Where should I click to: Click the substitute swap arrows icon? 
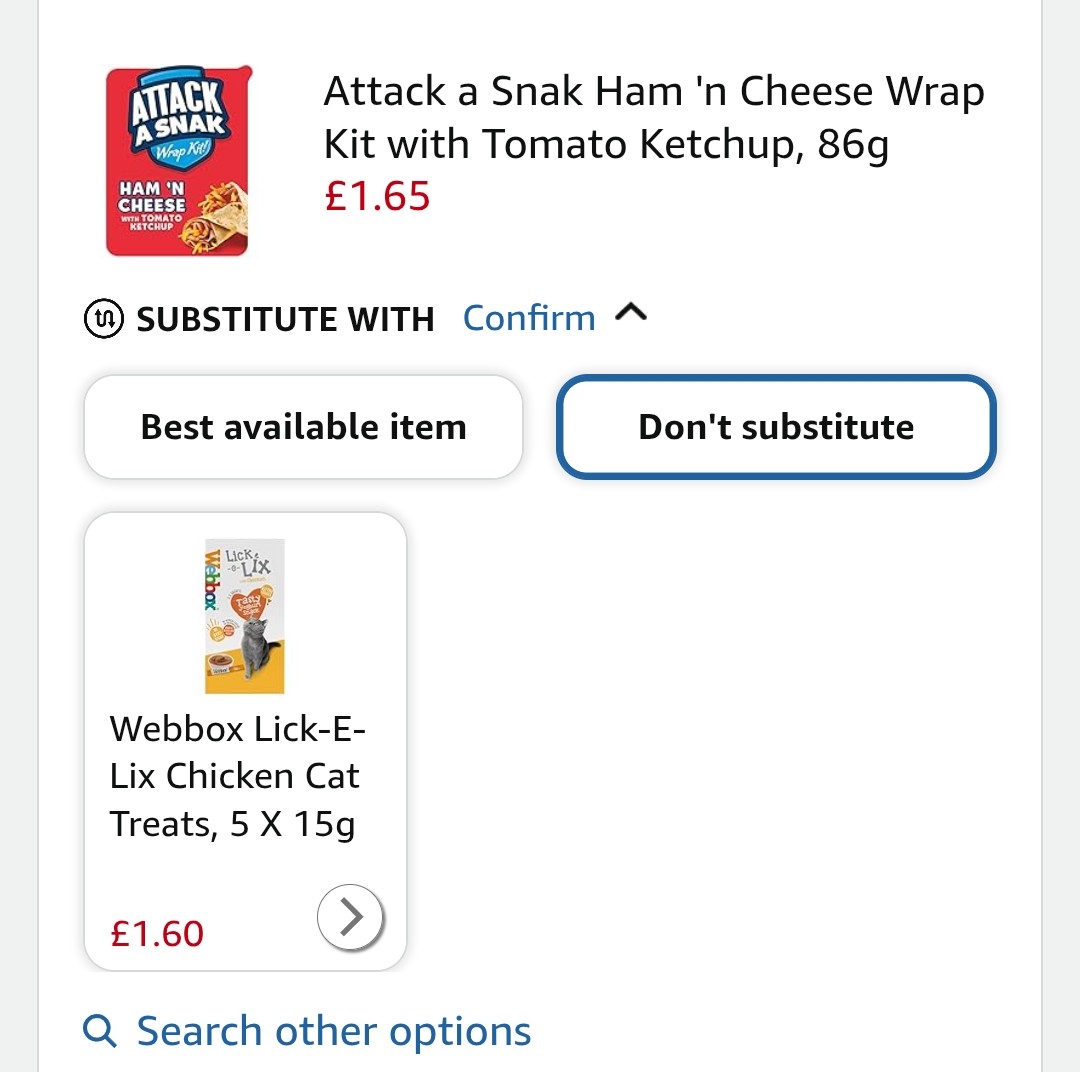103,319
